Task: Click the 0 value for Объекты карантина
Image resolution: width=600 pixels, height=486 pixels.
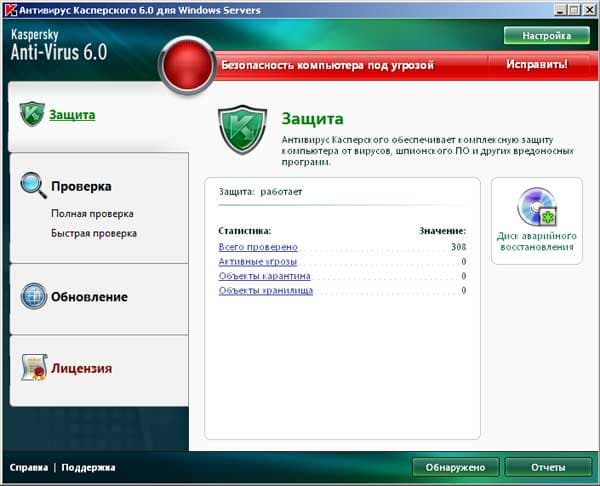Action: pyautogui.click(x=463, y=276)
